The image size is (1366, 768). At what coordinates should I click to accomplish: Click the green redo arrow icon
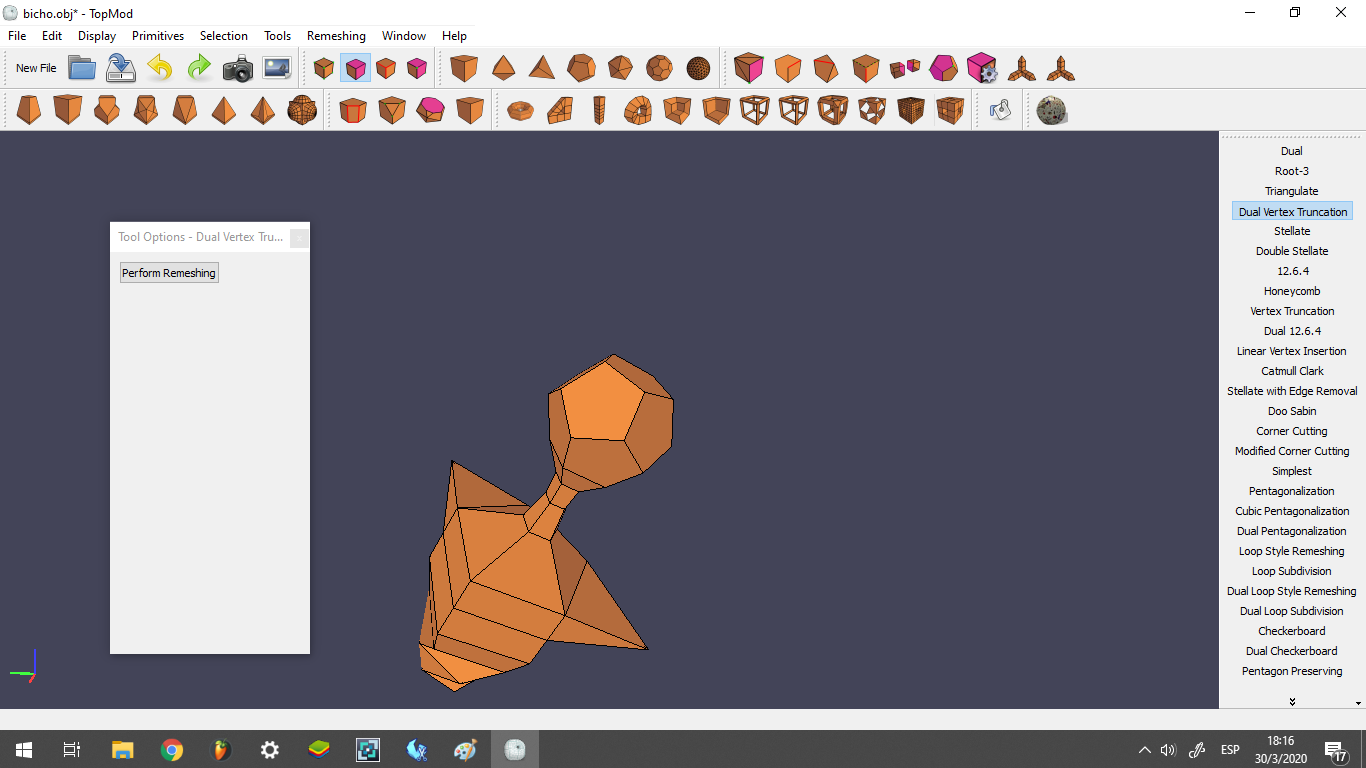199,68
